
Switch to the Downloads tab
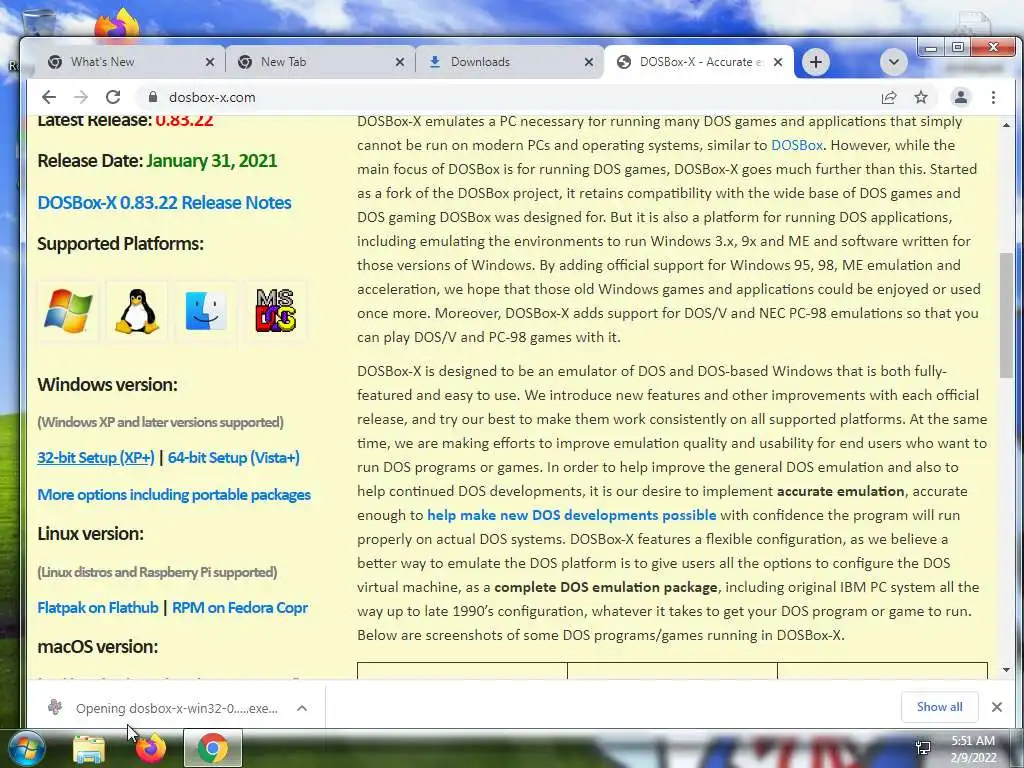[x=509, y=62]
